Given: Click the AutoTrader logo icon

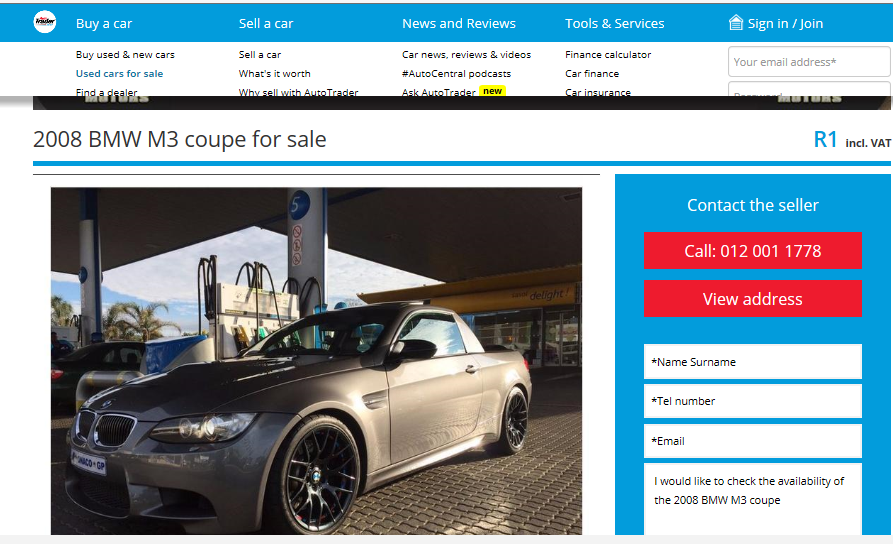Looking at the screenshot, I should coord(44,22).
